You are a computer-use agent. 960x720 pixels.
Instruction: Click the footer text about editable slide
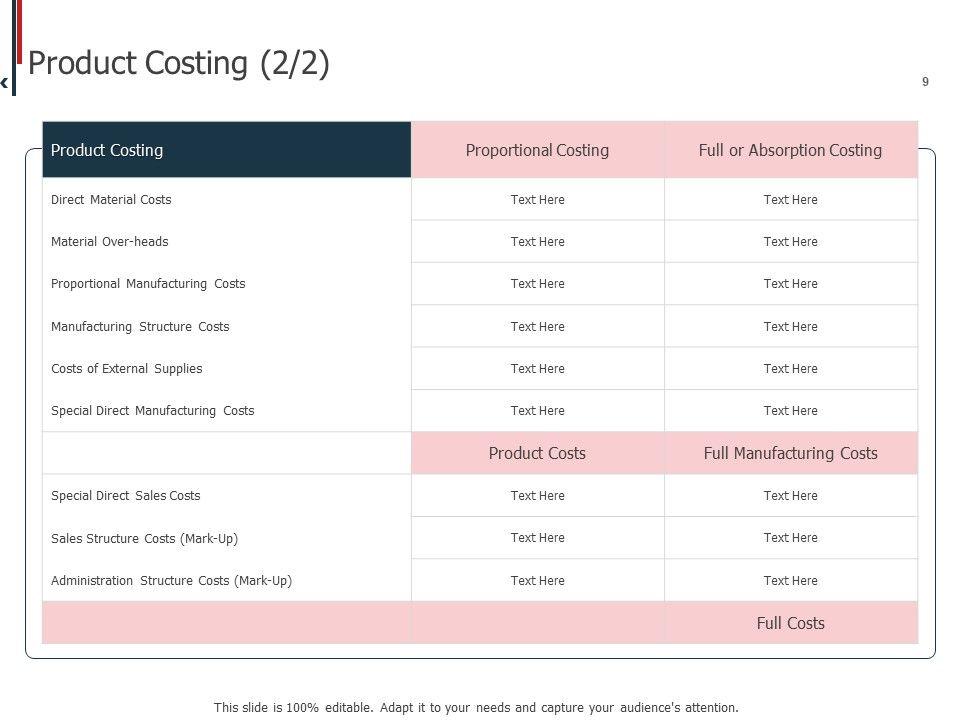[x=476, y=707]
